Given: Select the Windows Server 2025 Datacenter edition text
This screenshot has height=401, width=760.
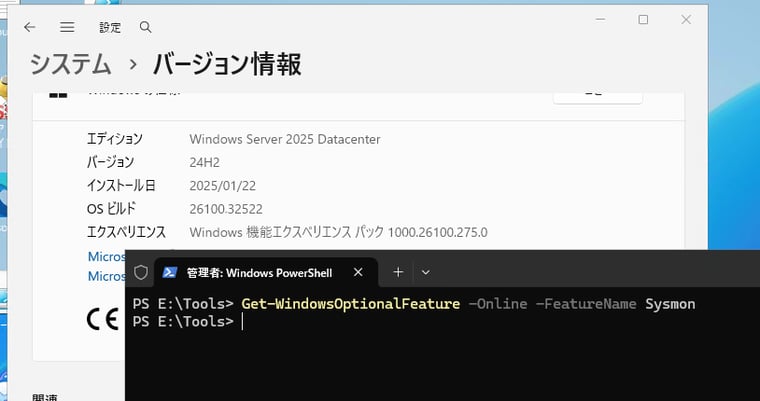Looking at the screenshot, I should tap(285, 139).
